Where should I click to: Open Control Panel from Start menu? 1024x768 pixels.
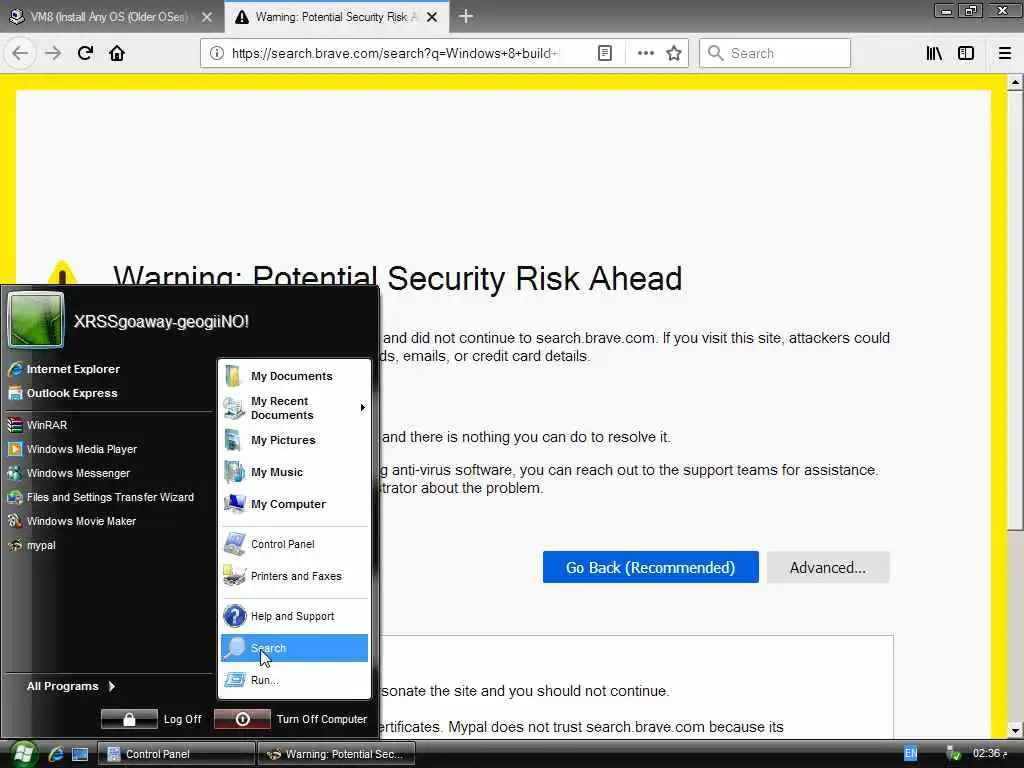(x=295, y=544)
